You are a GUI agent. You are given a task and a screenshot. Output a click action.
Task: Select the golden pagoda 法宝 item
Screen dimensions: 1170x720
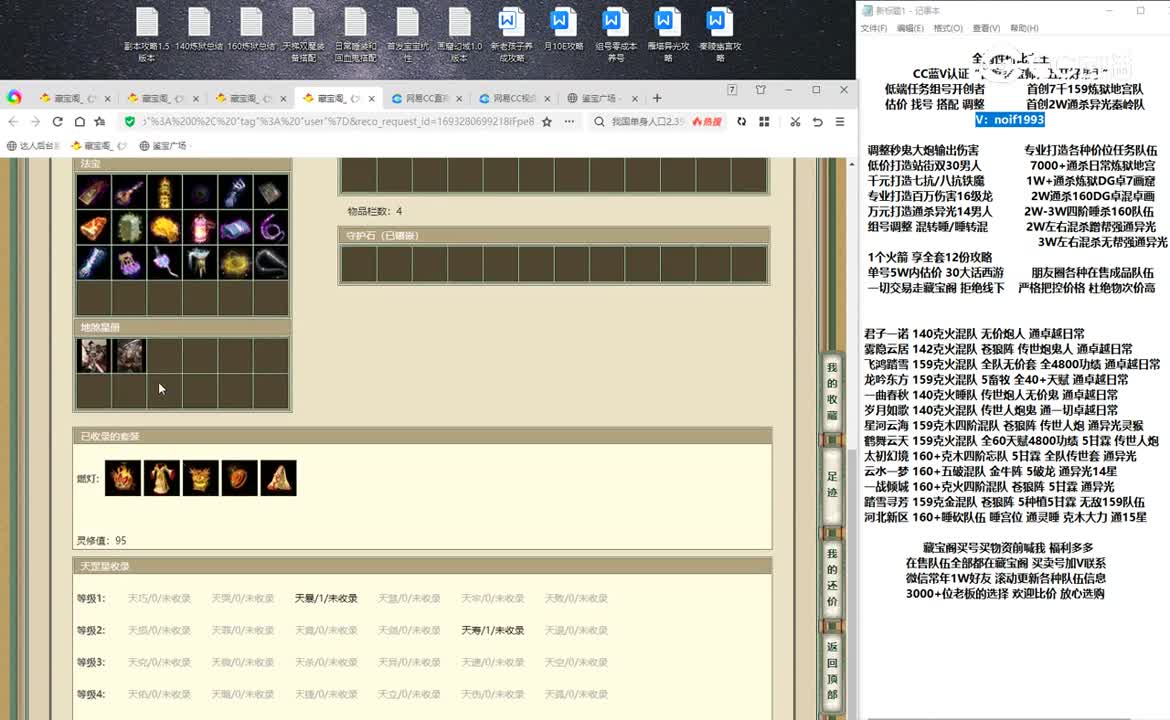tap(164, 192)
